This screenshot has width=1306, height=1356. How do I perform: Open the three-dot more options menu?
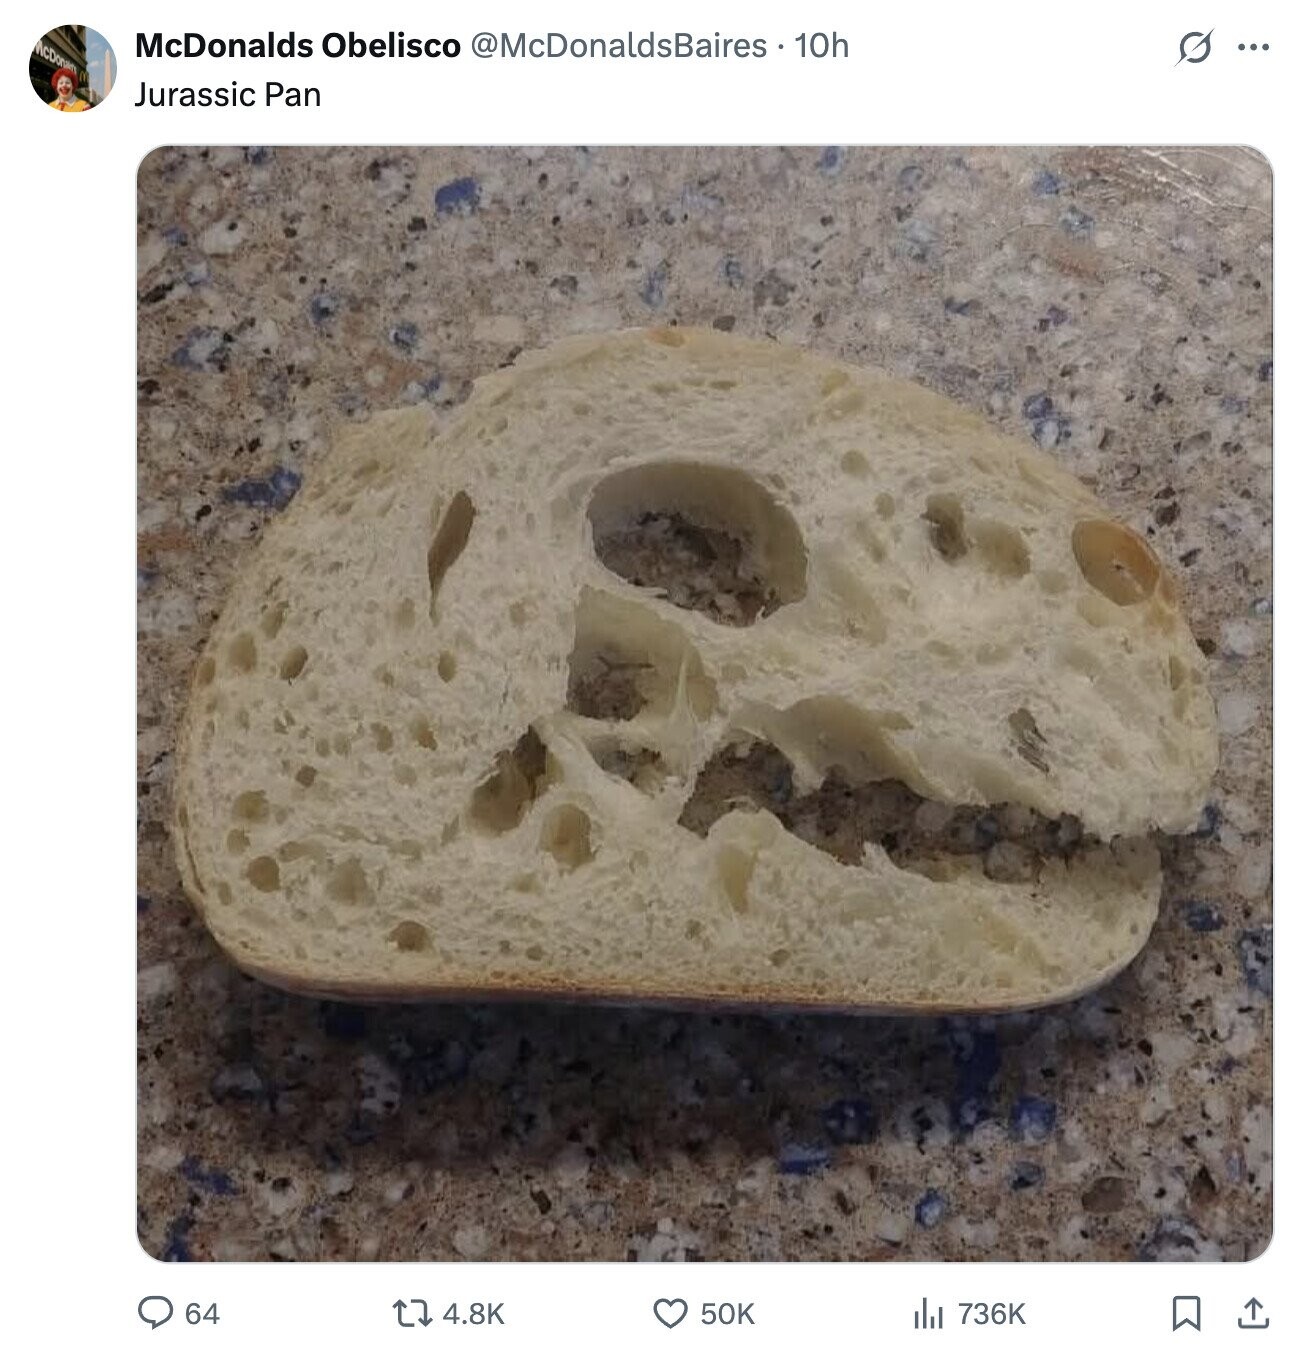(x=1253, y=46)
